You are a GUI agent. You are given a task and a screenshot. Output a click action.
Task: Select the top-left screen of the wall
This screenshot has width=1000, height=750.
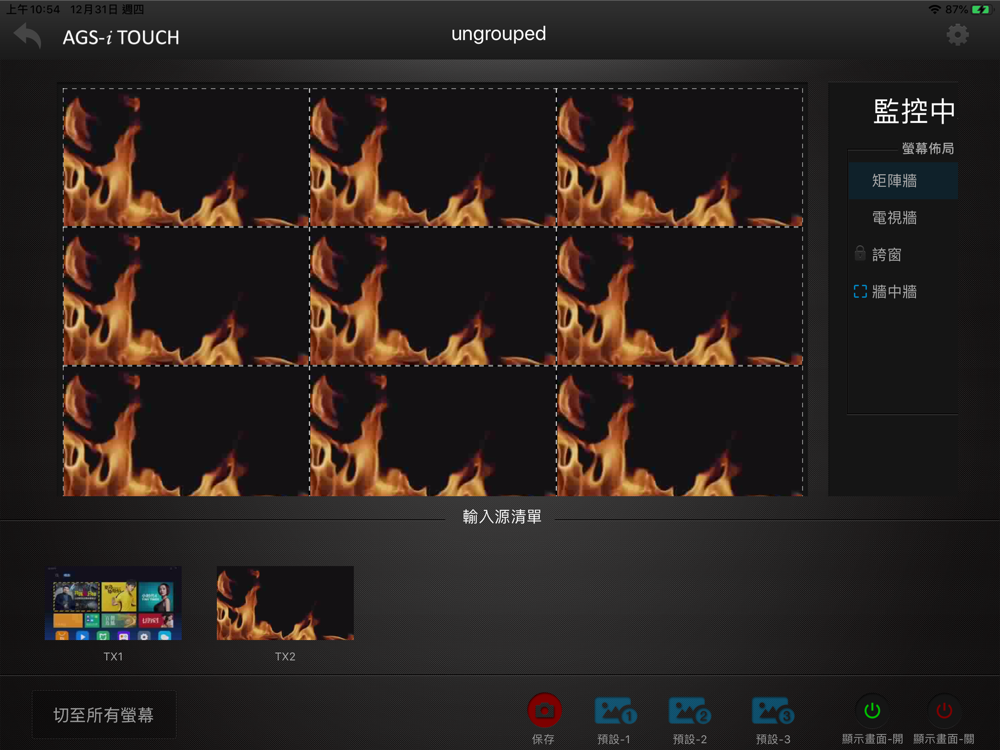(x=186, y=158)
